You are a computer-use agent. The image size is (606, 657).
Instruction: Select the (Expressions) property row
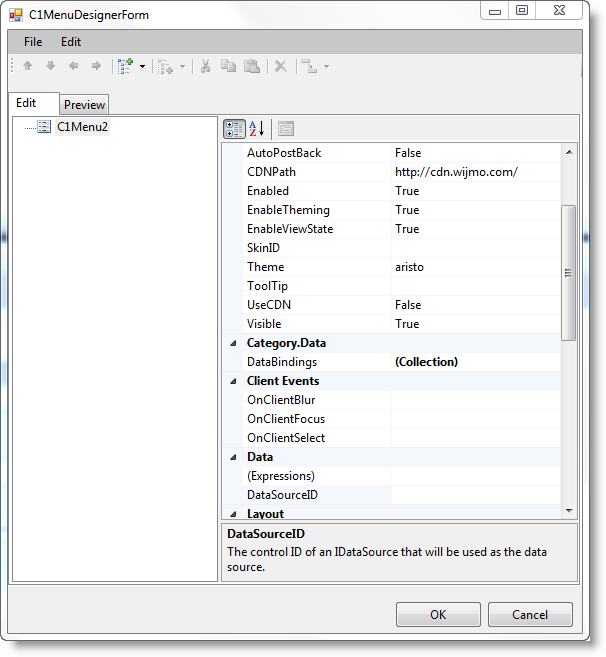[x=401, y=476]
